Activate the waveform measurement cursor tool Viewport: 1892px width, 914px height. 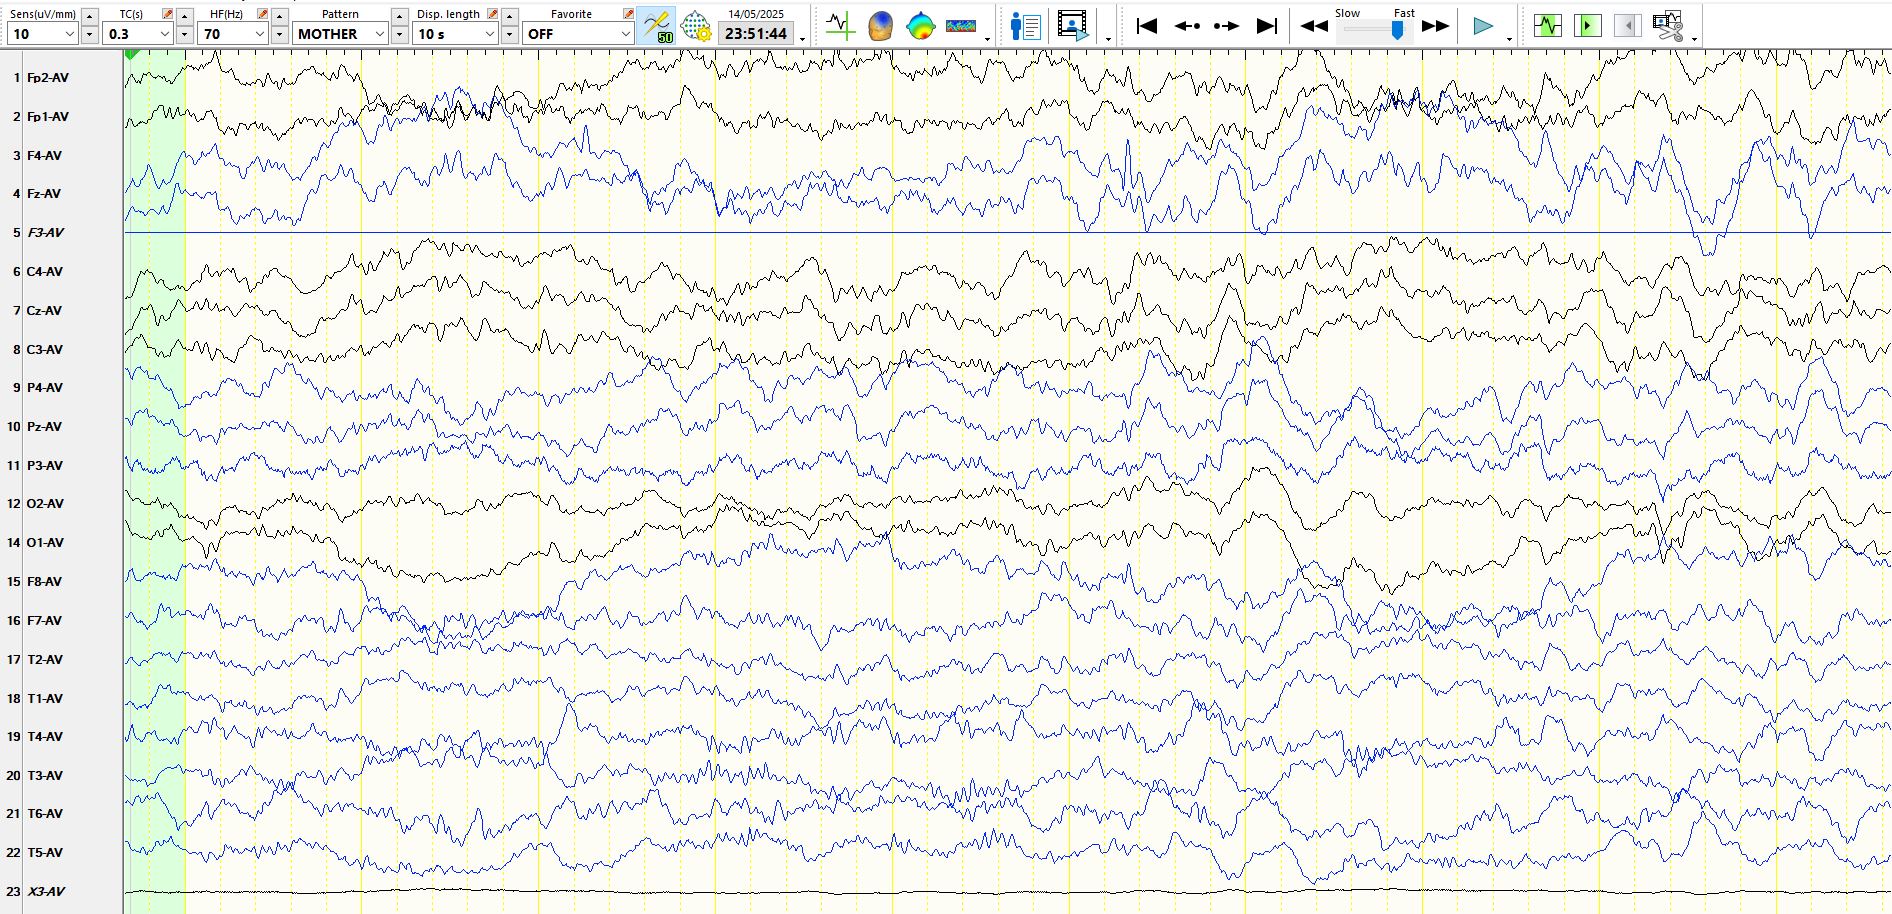pos(840,26)
